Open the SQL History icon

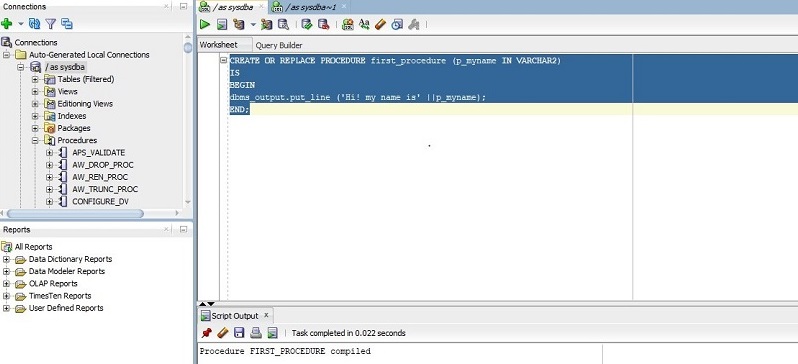[397, 24]
